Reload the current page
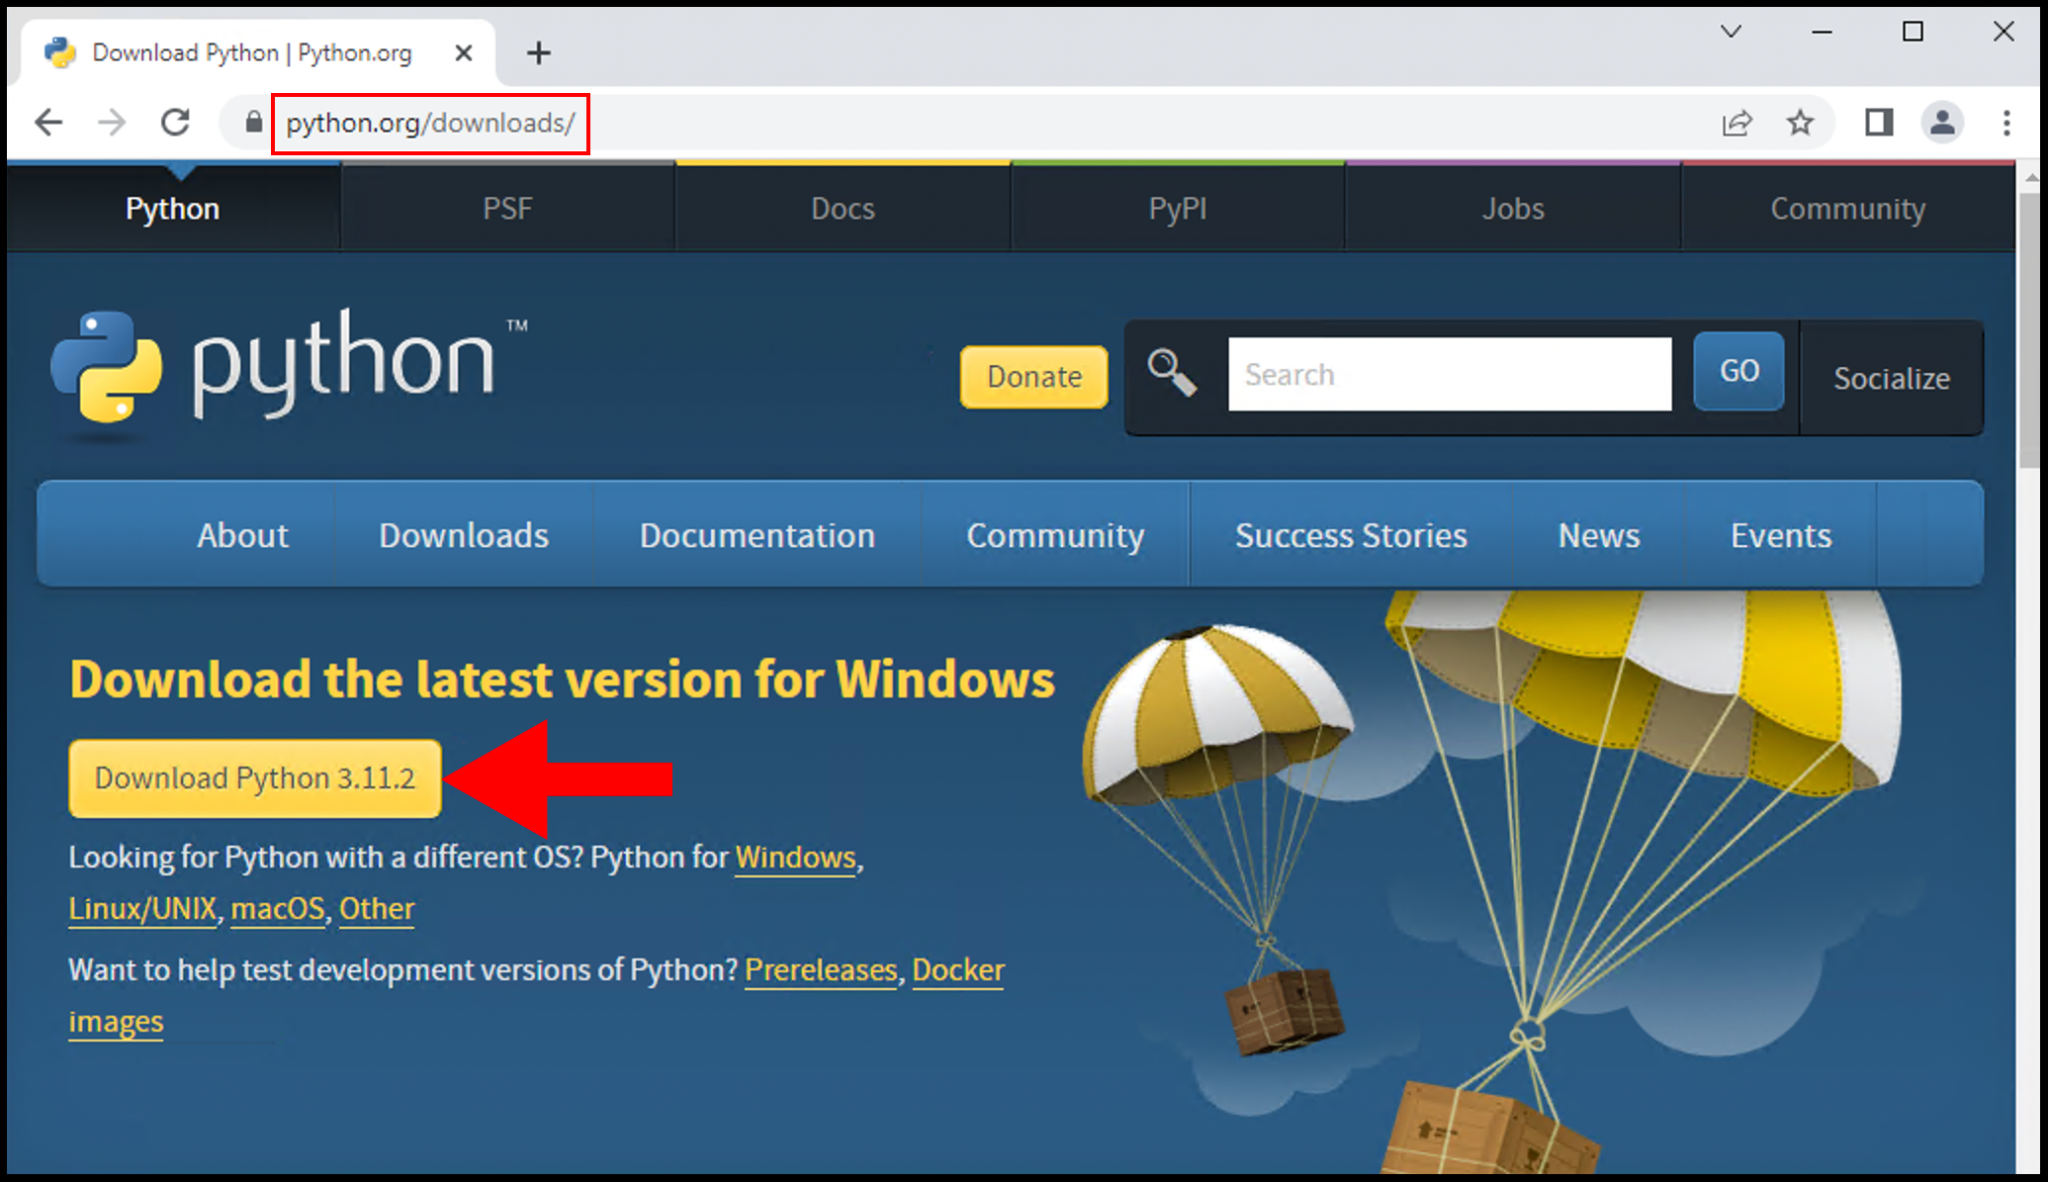Screen dimensions: 2048x1182 [x=176, y=122]
